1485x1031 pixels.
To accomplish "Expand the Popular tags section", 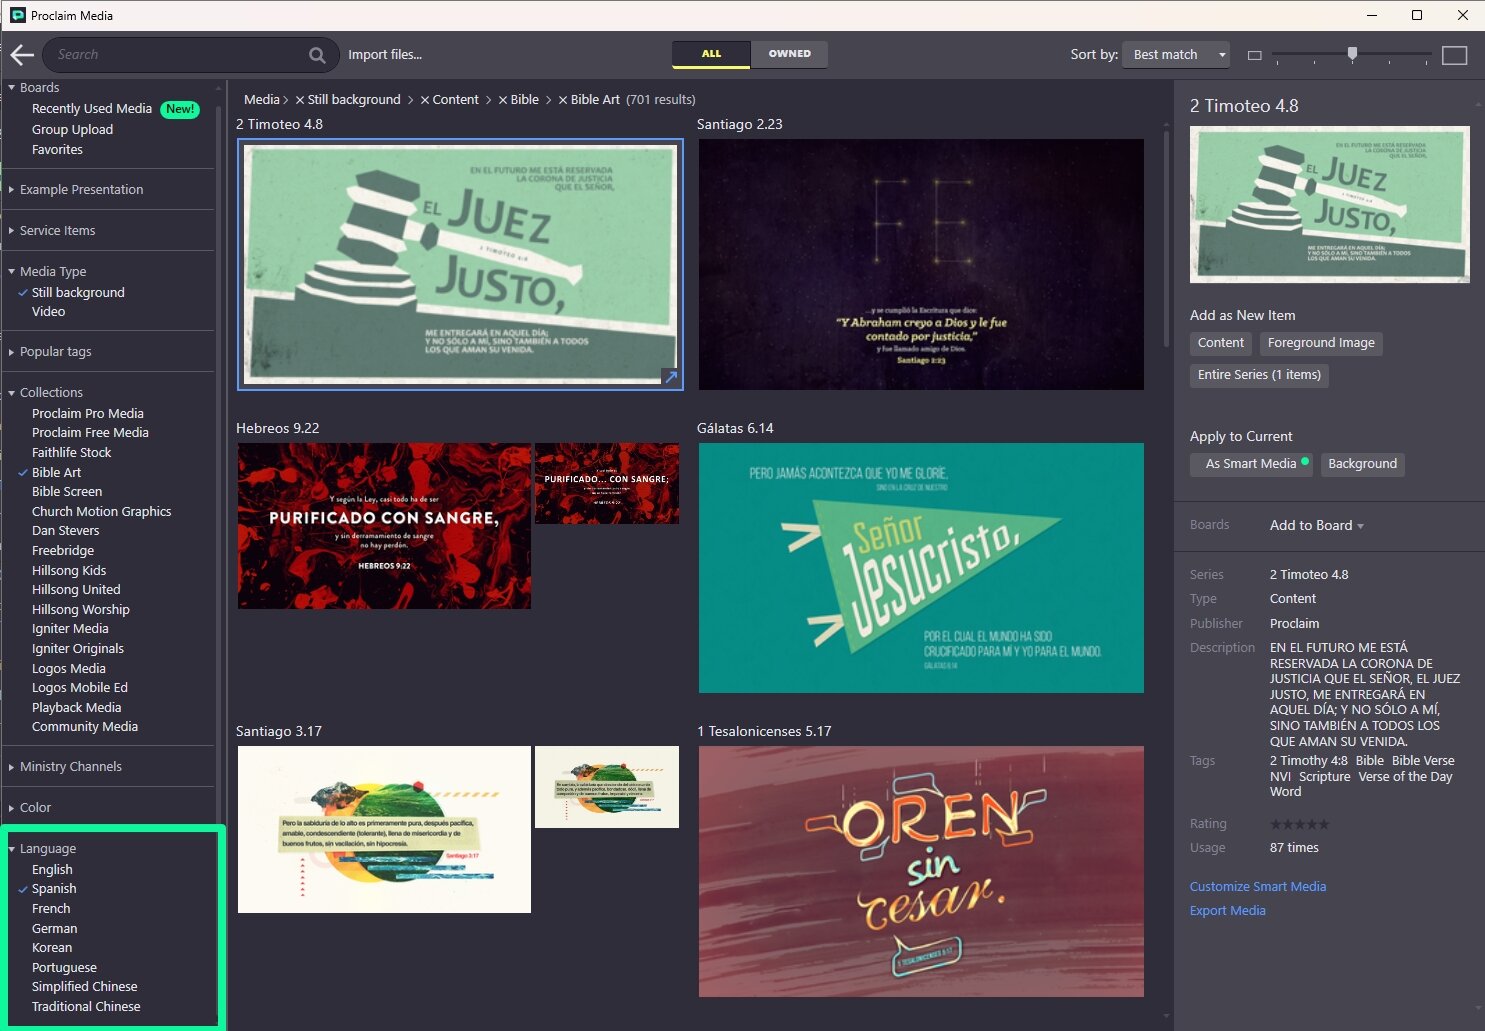I will (x=55, y=352).
